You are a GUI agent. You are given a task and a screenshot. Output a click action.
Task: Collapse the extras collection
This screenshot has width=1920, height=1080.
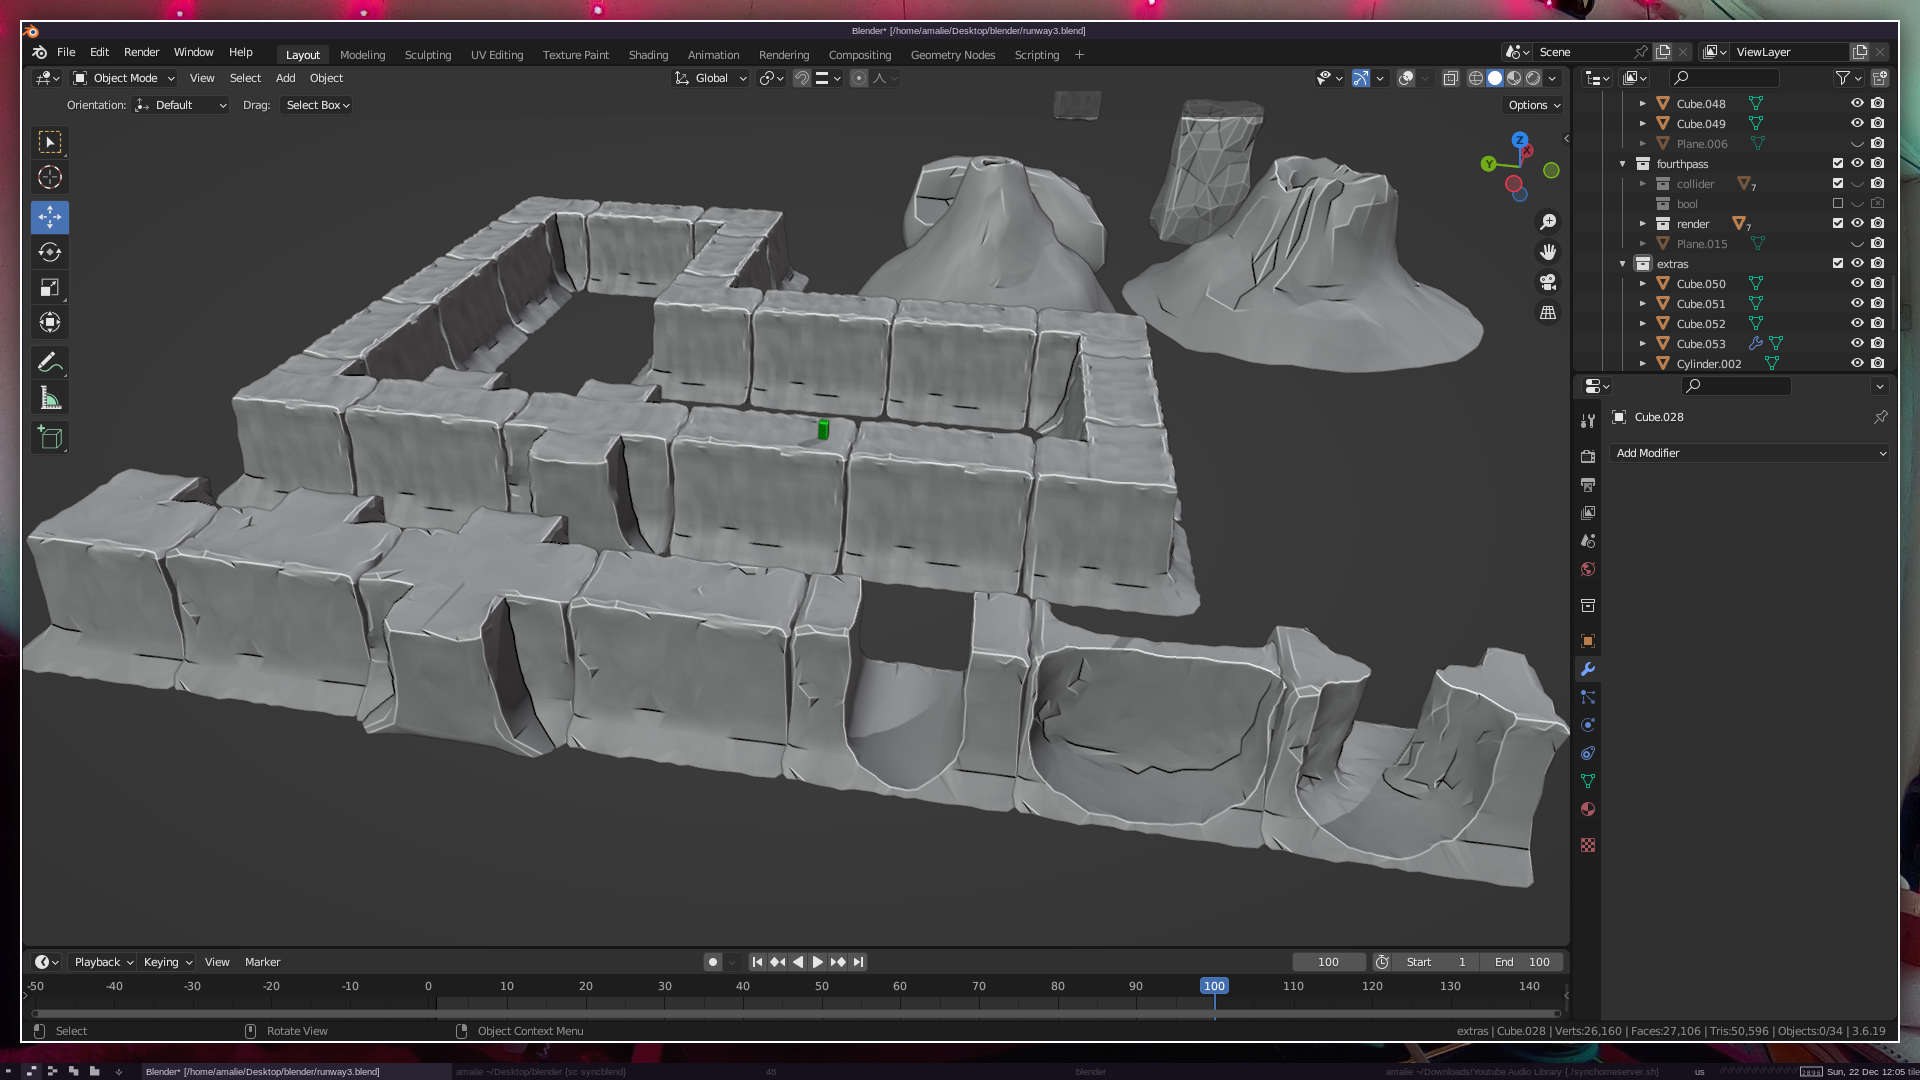(x=1623, y=264)
